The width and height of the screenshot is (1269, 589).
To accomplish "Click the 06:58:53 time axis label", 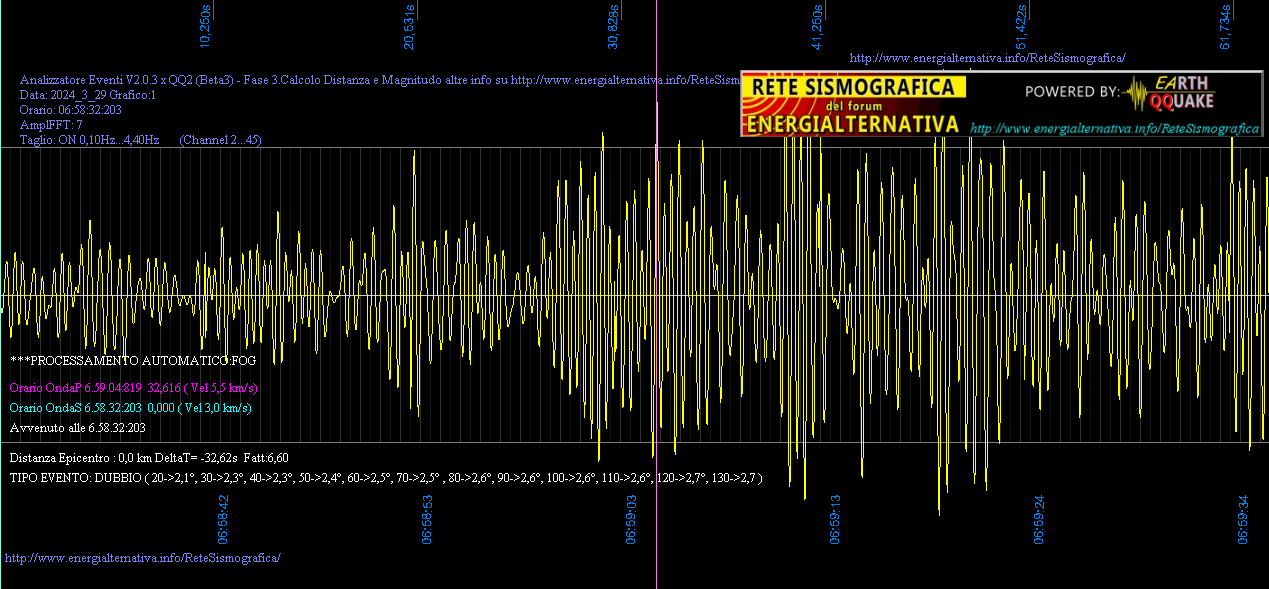I will coord(427,518).
